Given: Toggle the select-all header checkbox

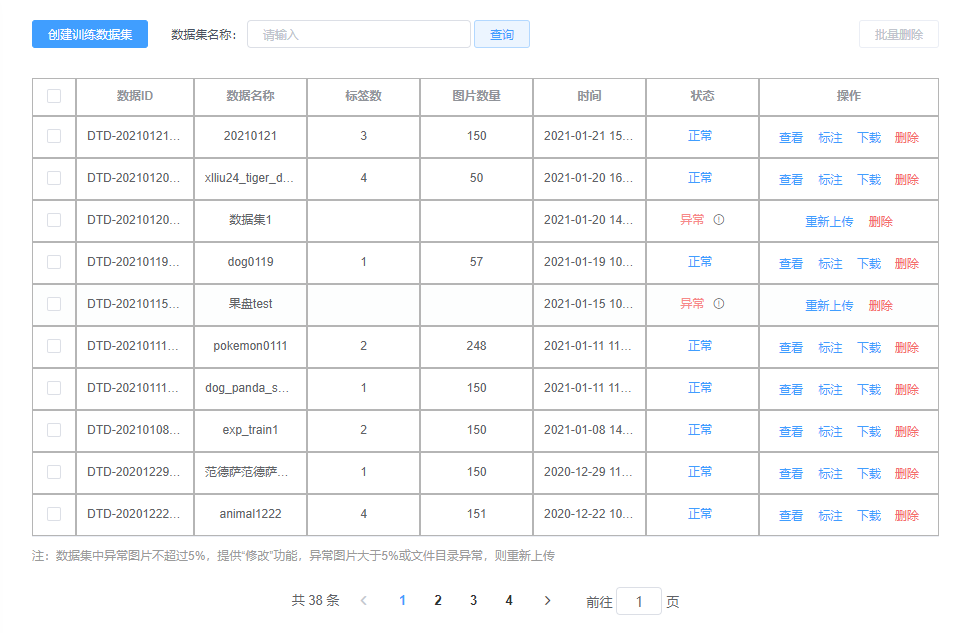Looking at the screenshot, I should tap(54, 96).
